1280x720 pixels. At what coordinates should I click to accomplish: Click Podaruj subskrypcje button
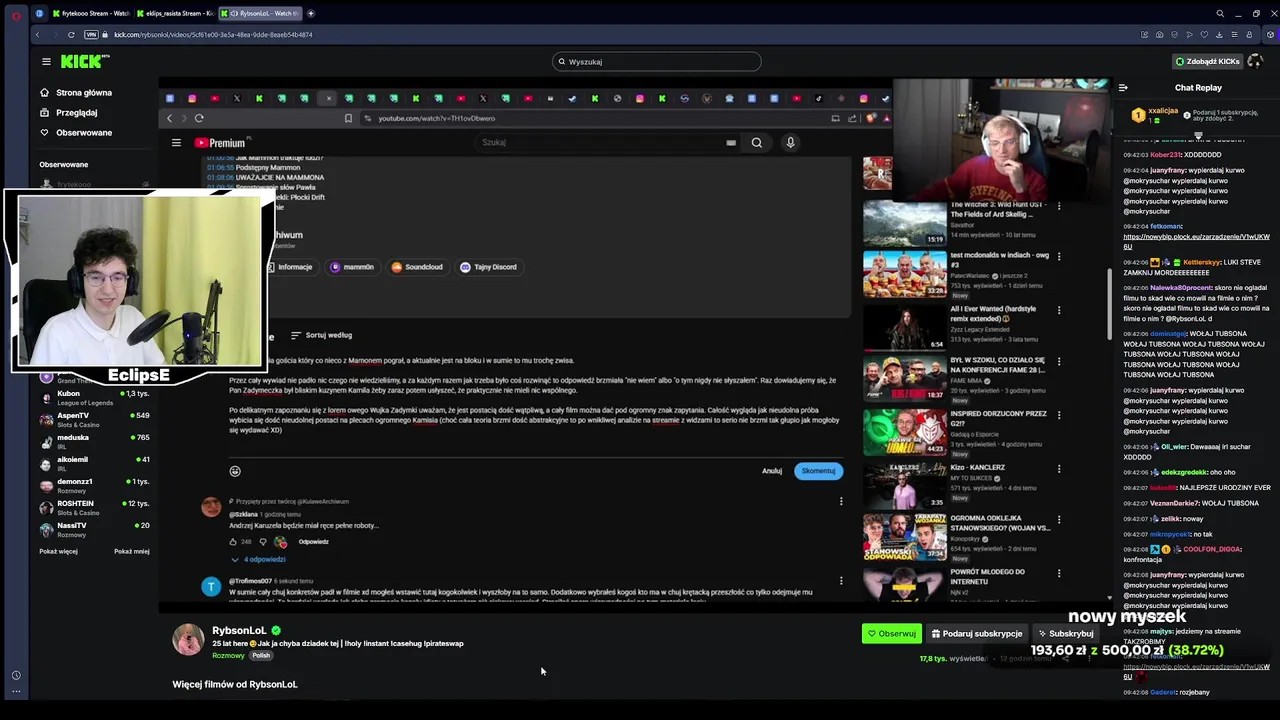[x=976, y=633]
